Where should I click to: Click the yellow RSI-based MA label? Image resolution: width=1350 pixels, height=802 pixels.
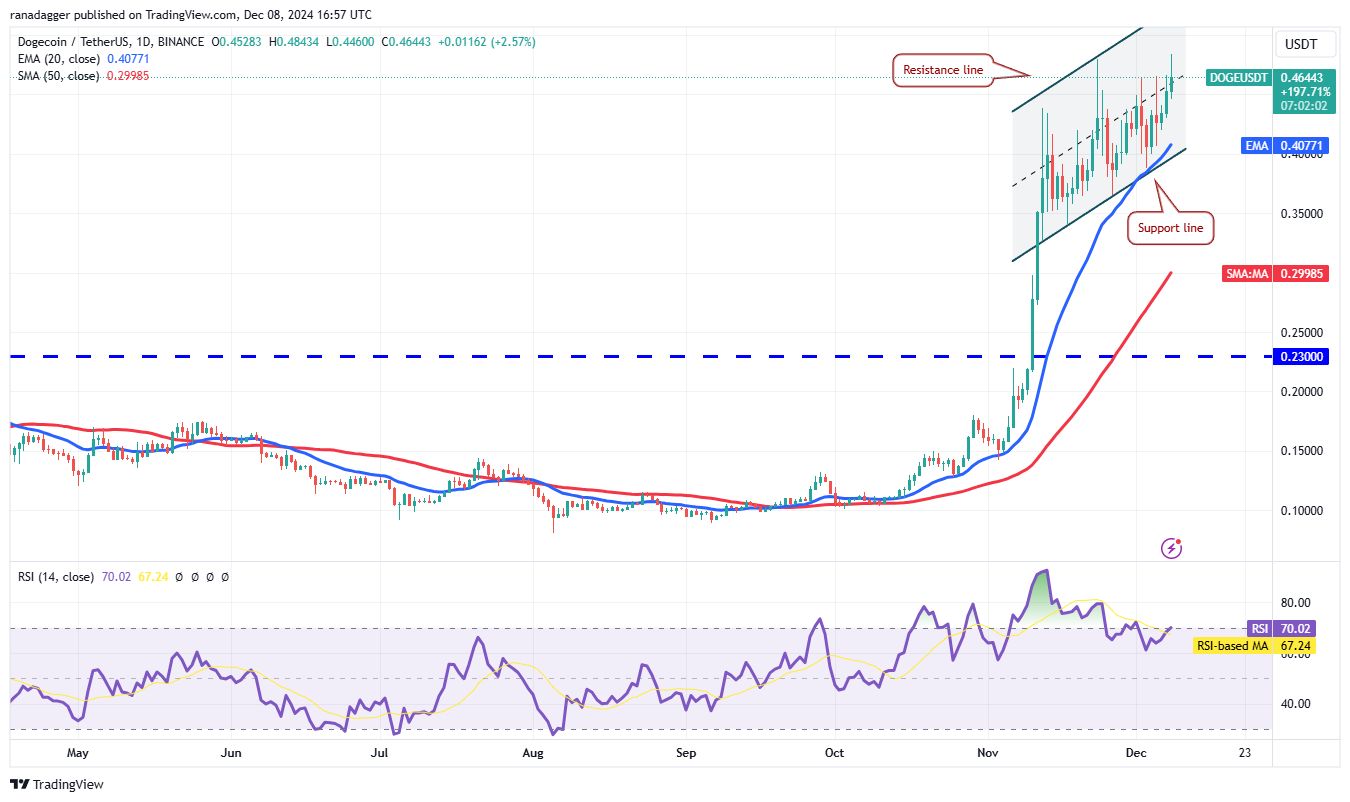point(1231,646)
